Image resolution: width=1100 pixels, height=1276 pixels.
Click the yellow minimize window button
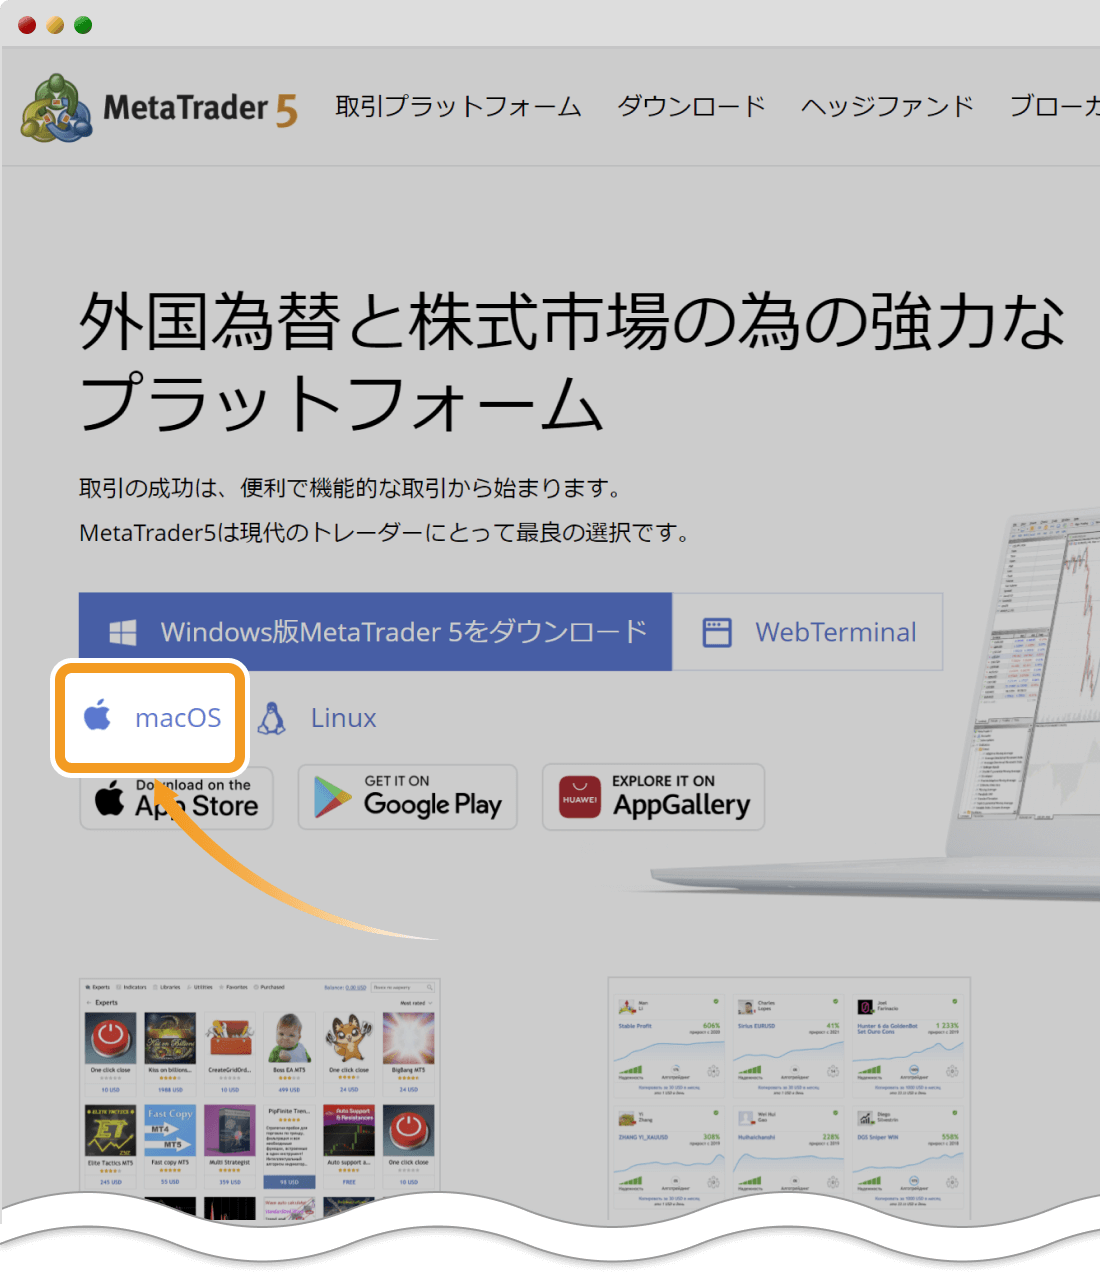pos(55,25)
